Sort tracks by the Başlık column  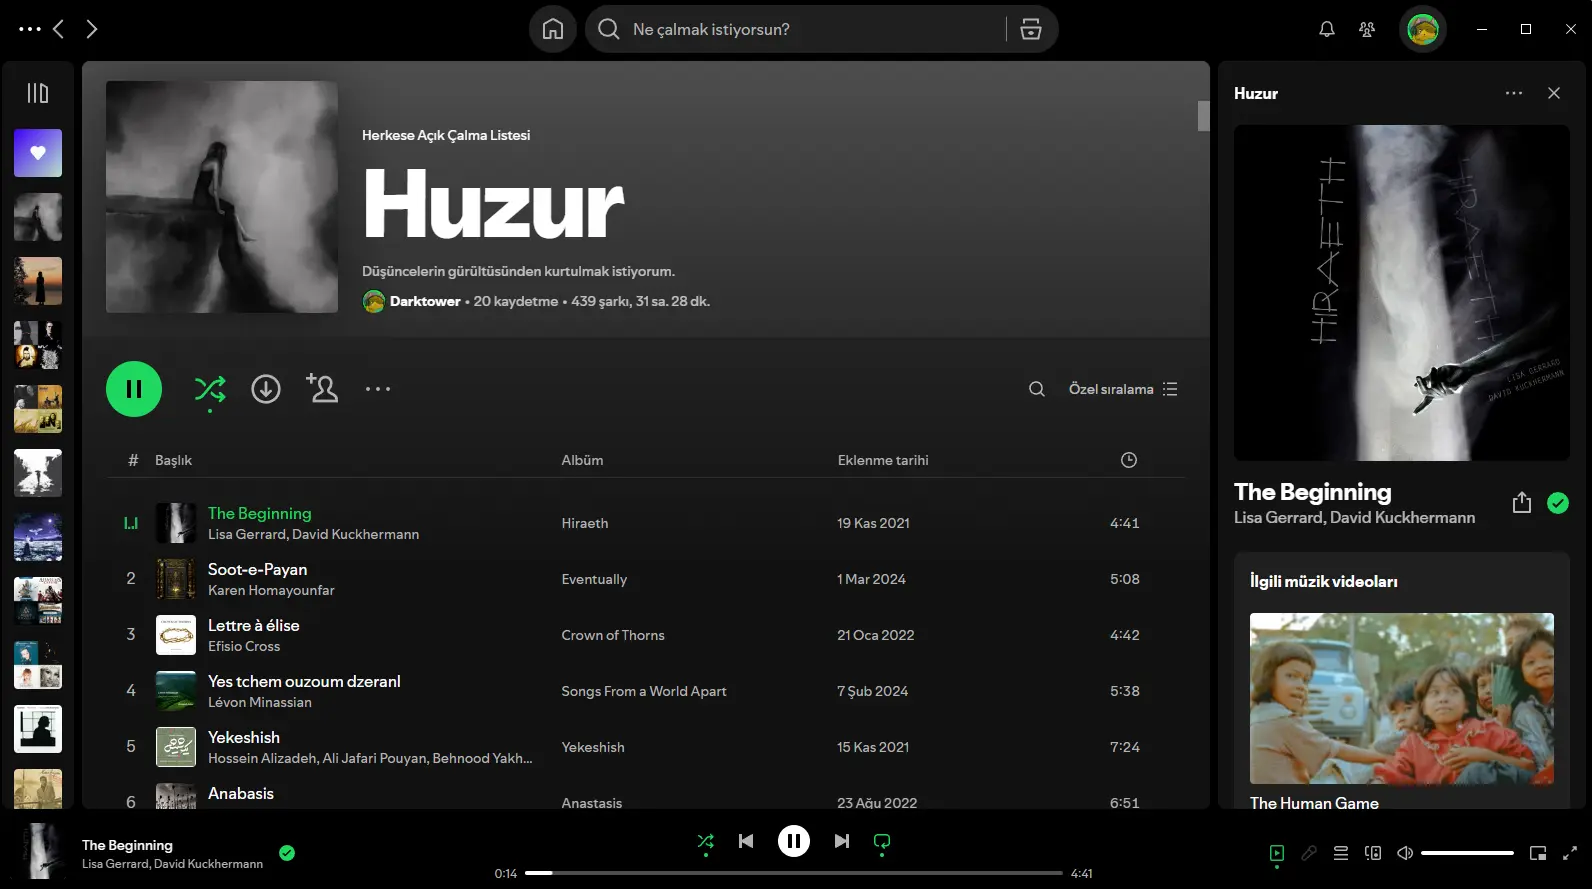click(x=173, y=460)
